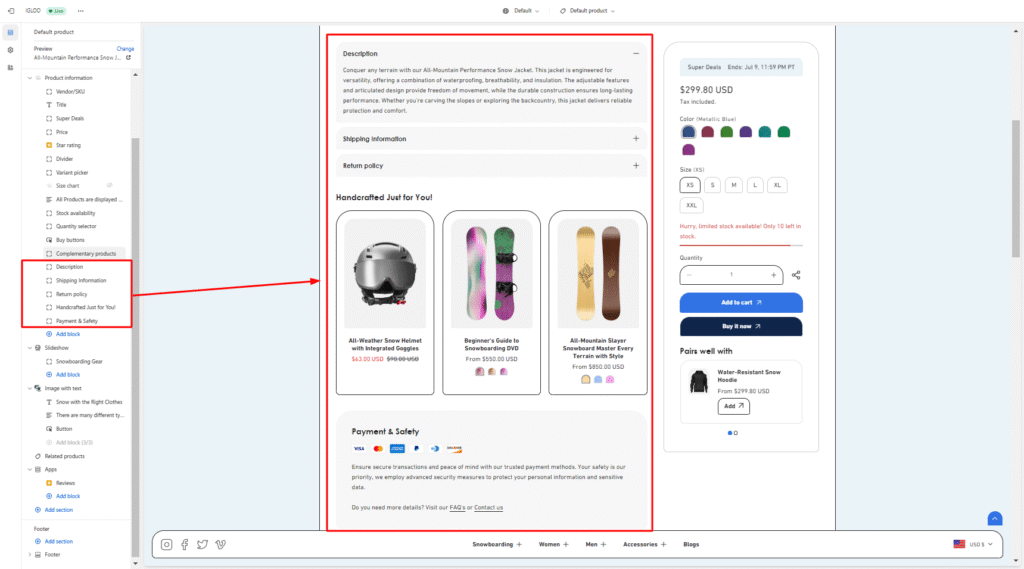
Task: Click the exit editor back arrow icon
Action: click(10, 10)
